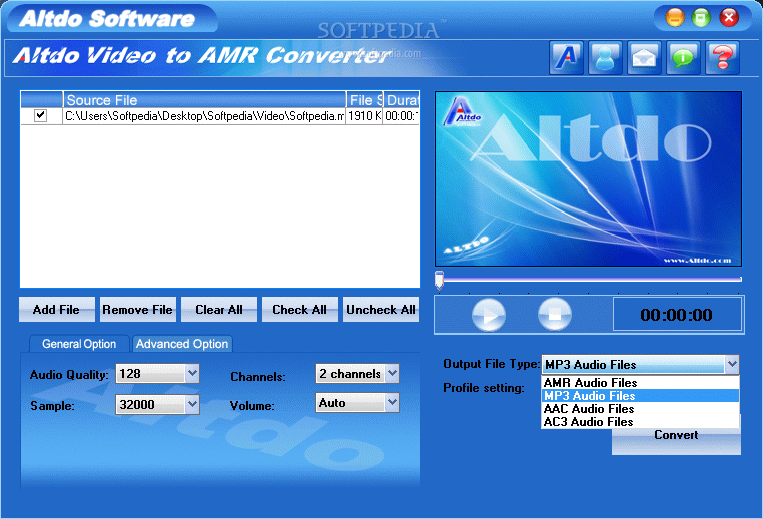Click the preview seek slider handle
763x519 pixels.
(x=439, y=280)
